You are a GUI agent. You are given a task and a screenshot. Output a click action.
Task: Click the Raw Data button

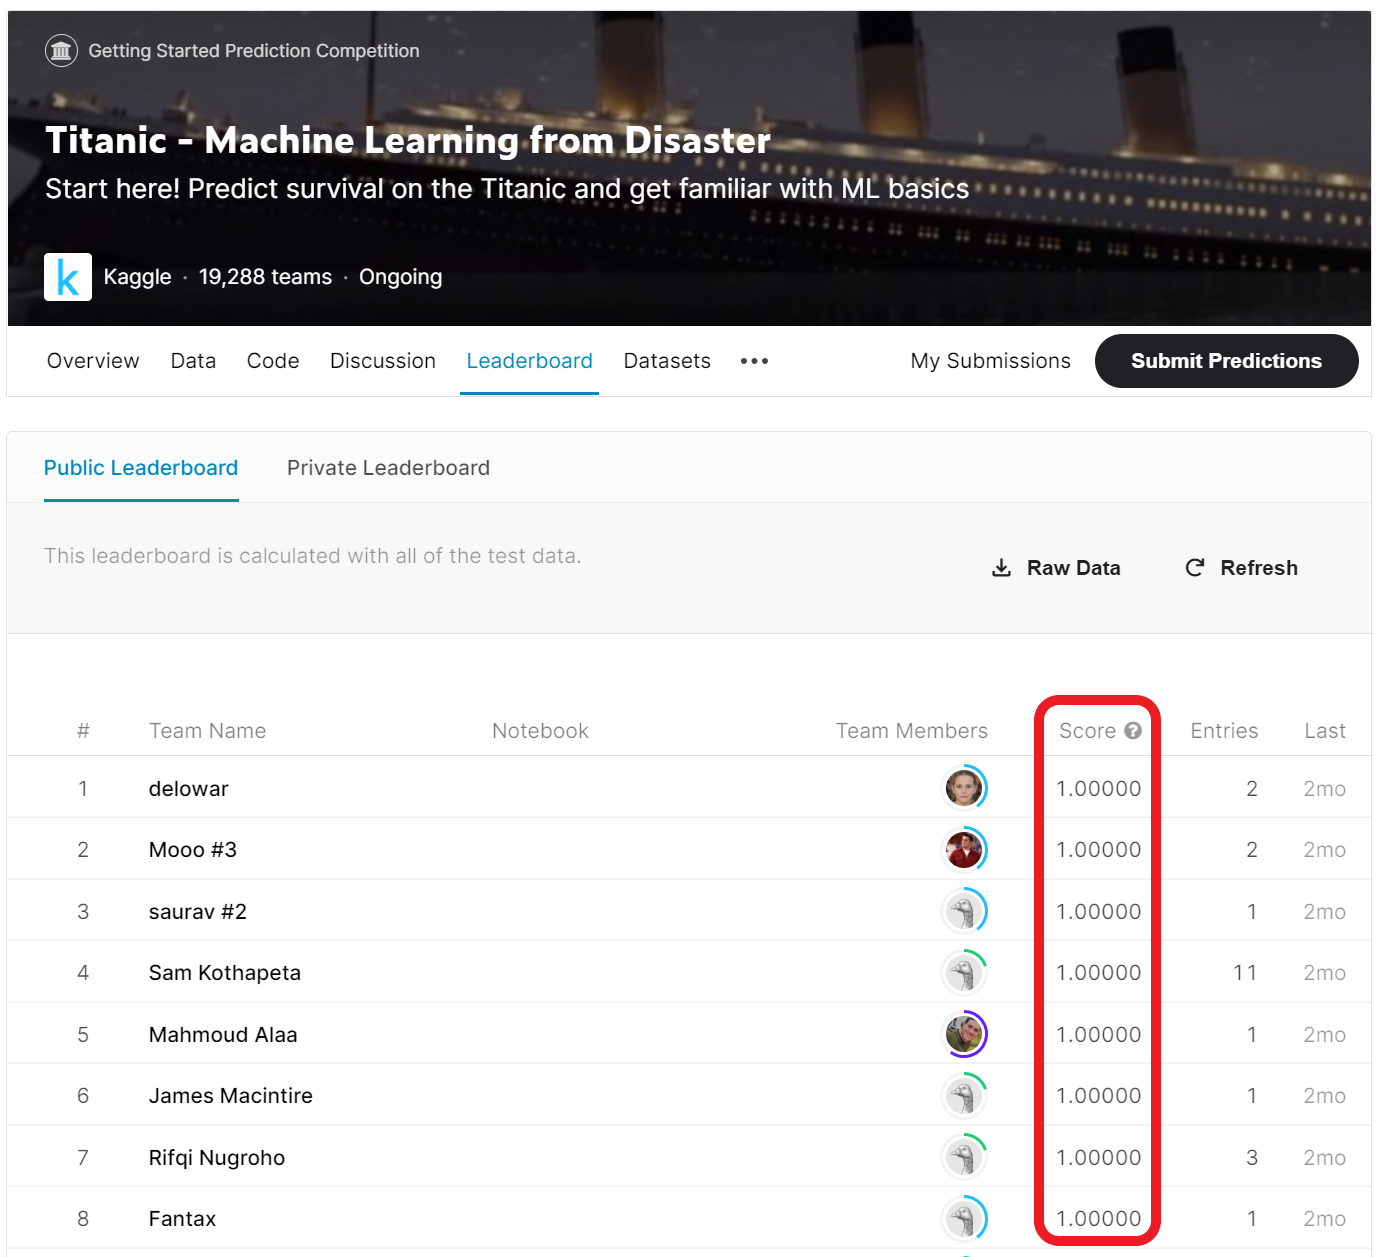click(x=1056, y=568)
